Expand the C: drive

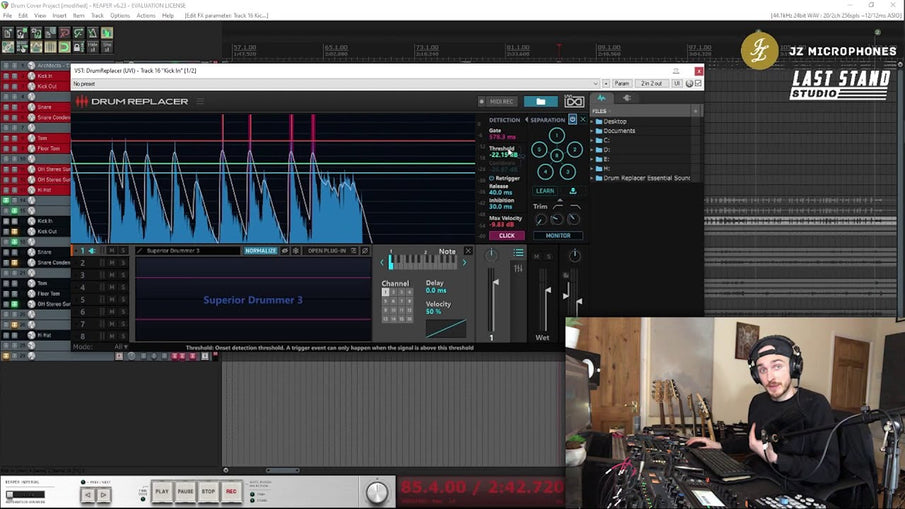tap(592, 140)
